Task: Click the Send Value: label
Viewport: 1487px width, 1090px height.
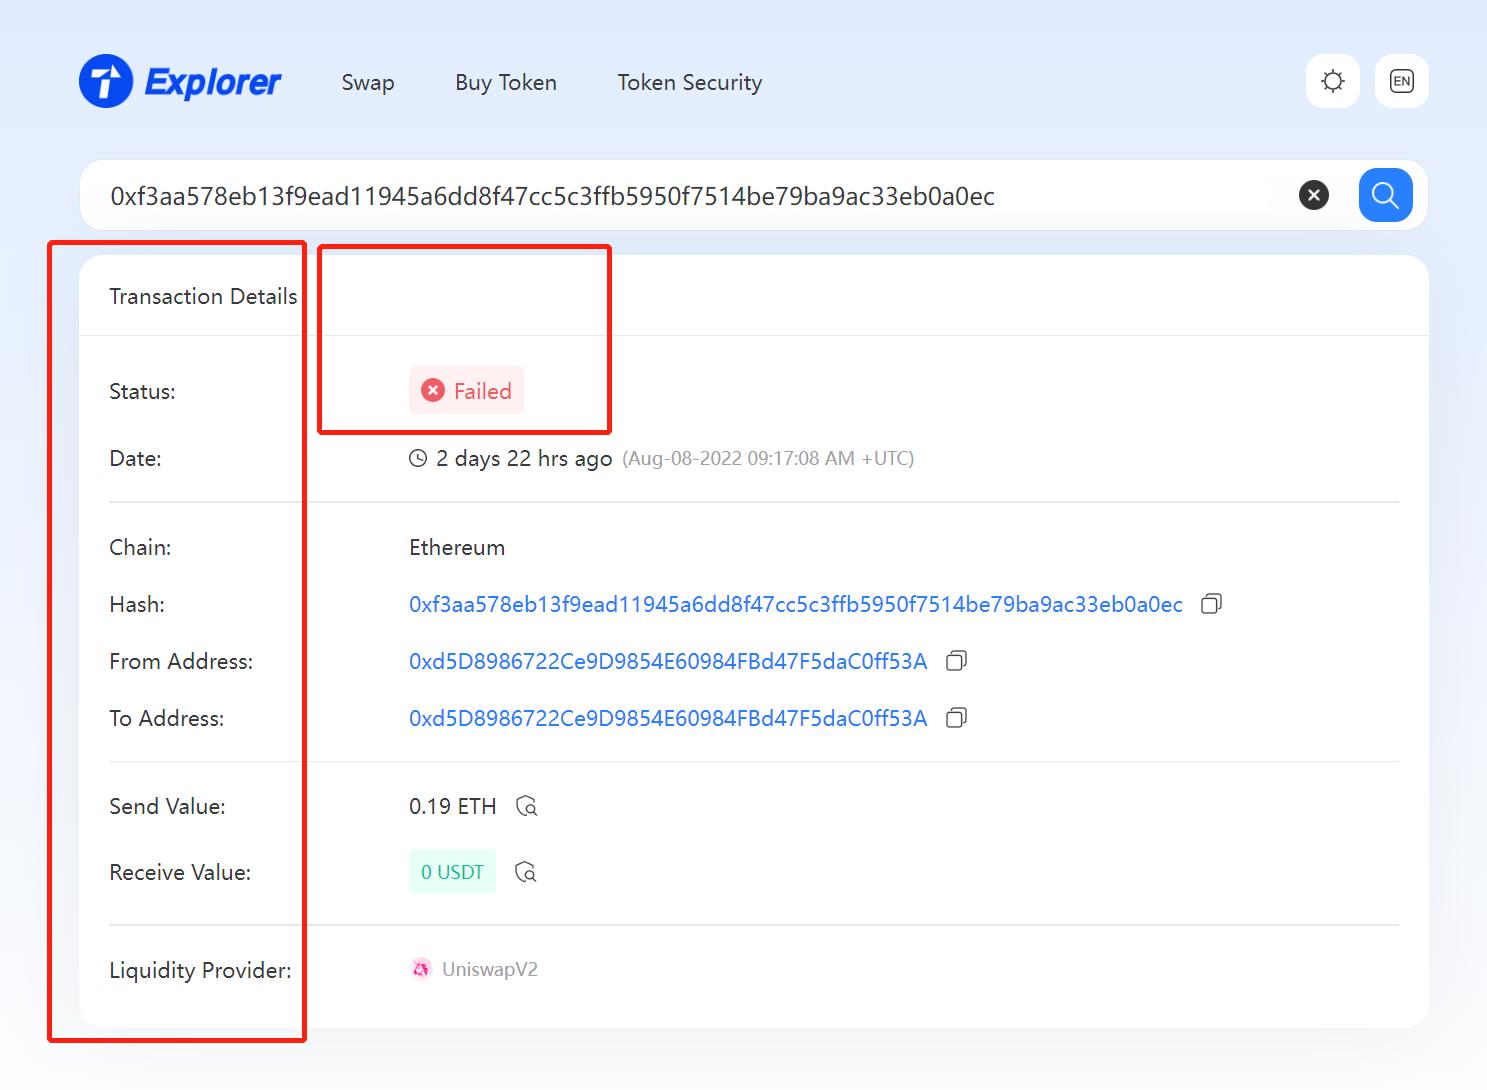Action: 167,806
